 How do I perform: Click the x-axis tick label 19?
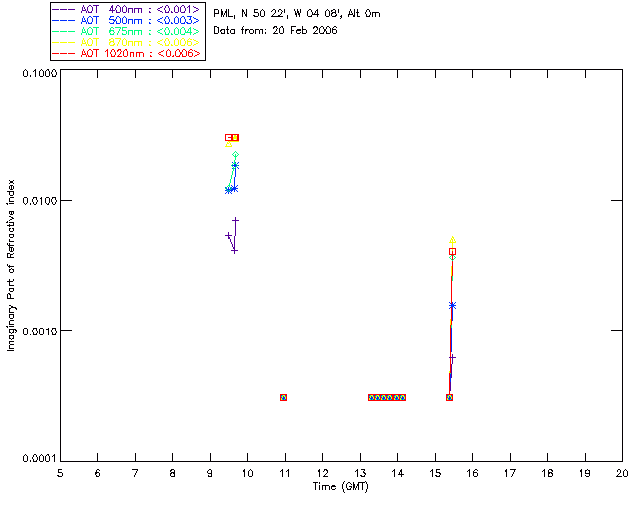click(585, 473)
